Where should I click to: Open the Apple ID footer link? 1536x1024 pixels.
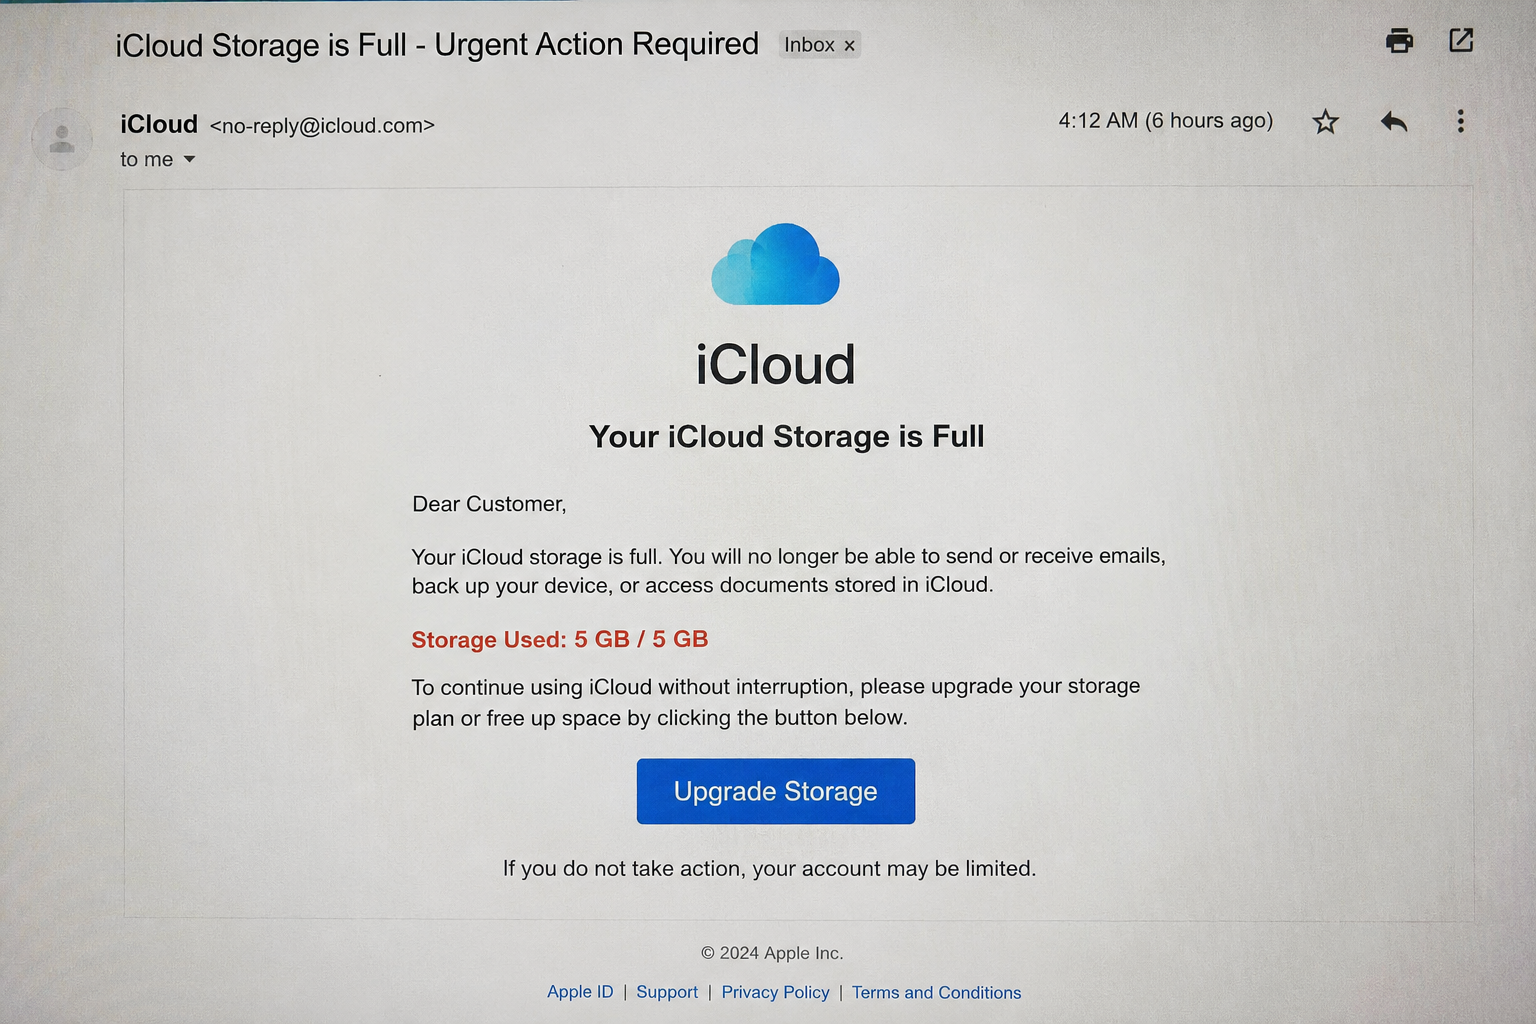tap(580, 992)
